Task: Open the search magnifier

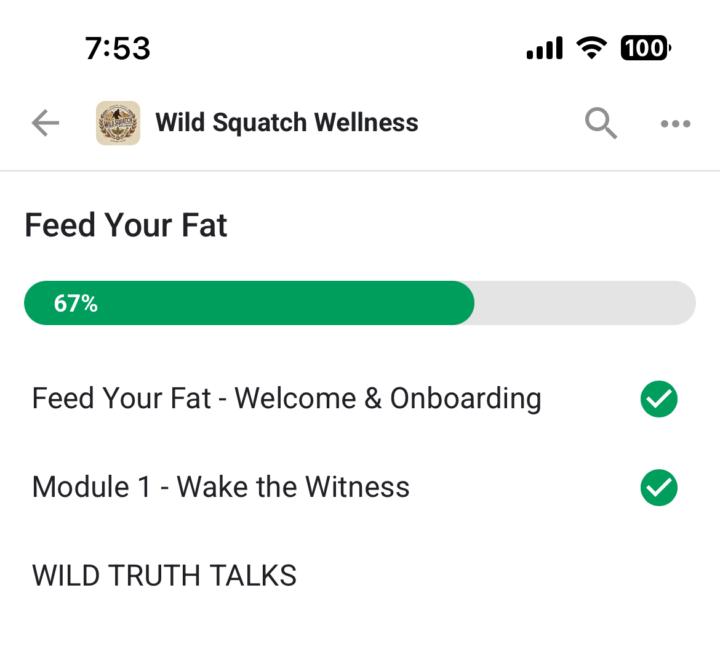Action: click(600, 123)
